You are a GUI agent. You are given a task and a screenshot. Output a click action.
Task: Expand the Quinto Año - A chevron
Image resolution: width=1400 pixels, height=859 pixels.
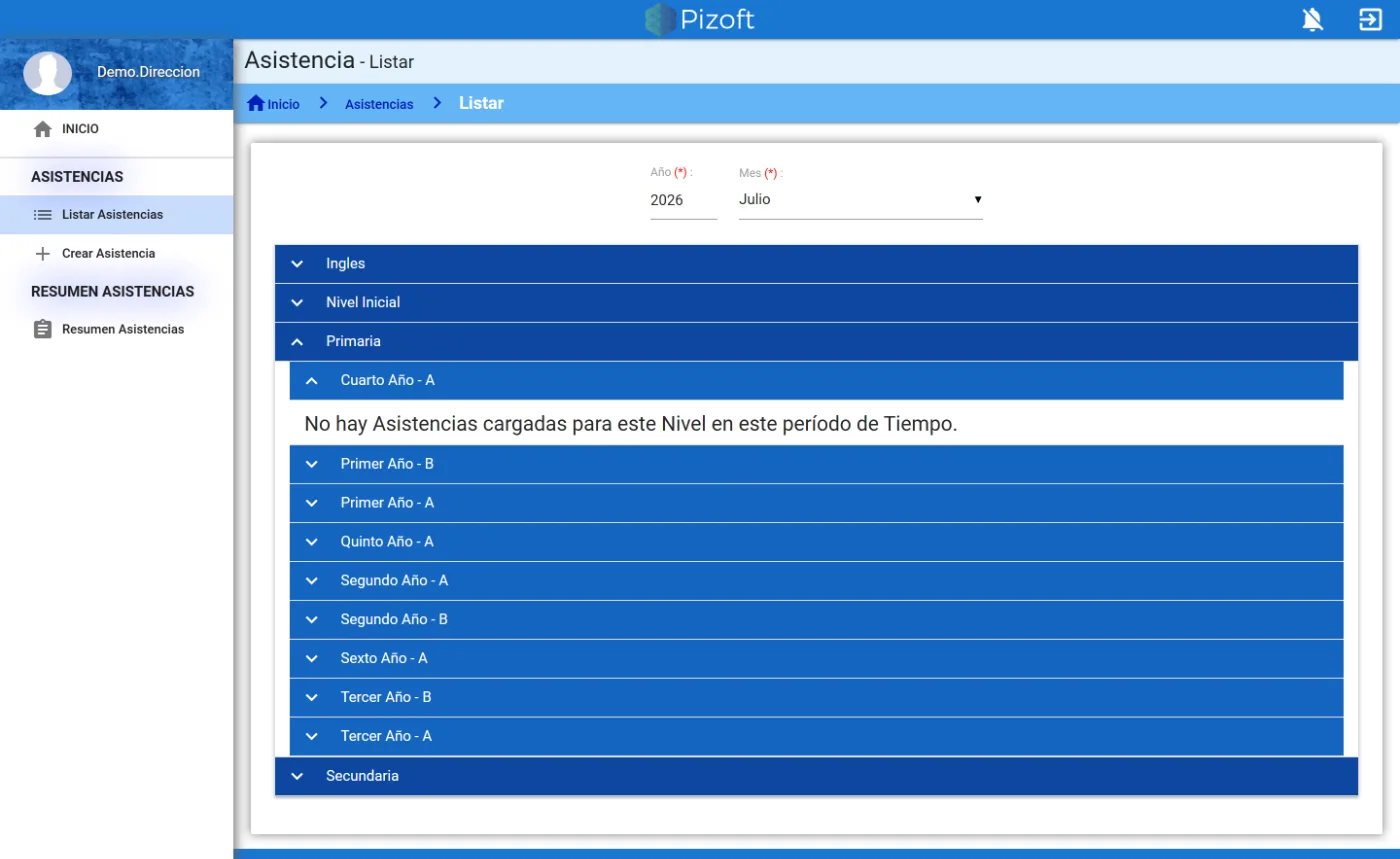click(x=311, y=542)
